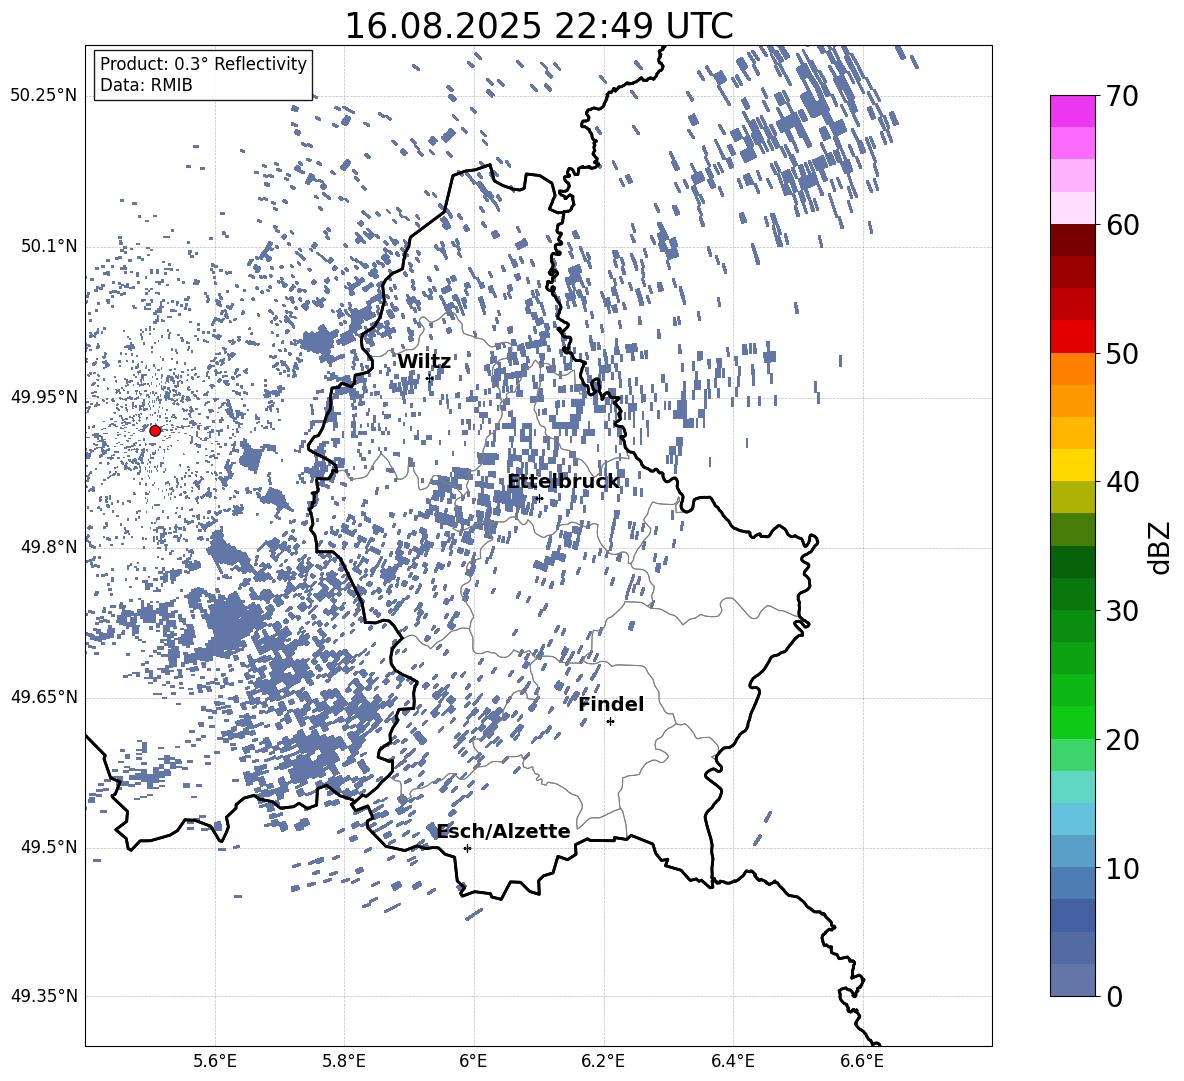Click the 5.6°E longitude tick label
The width and height of the screenshot is (1184, 1081).
[x=215, y=1061]
